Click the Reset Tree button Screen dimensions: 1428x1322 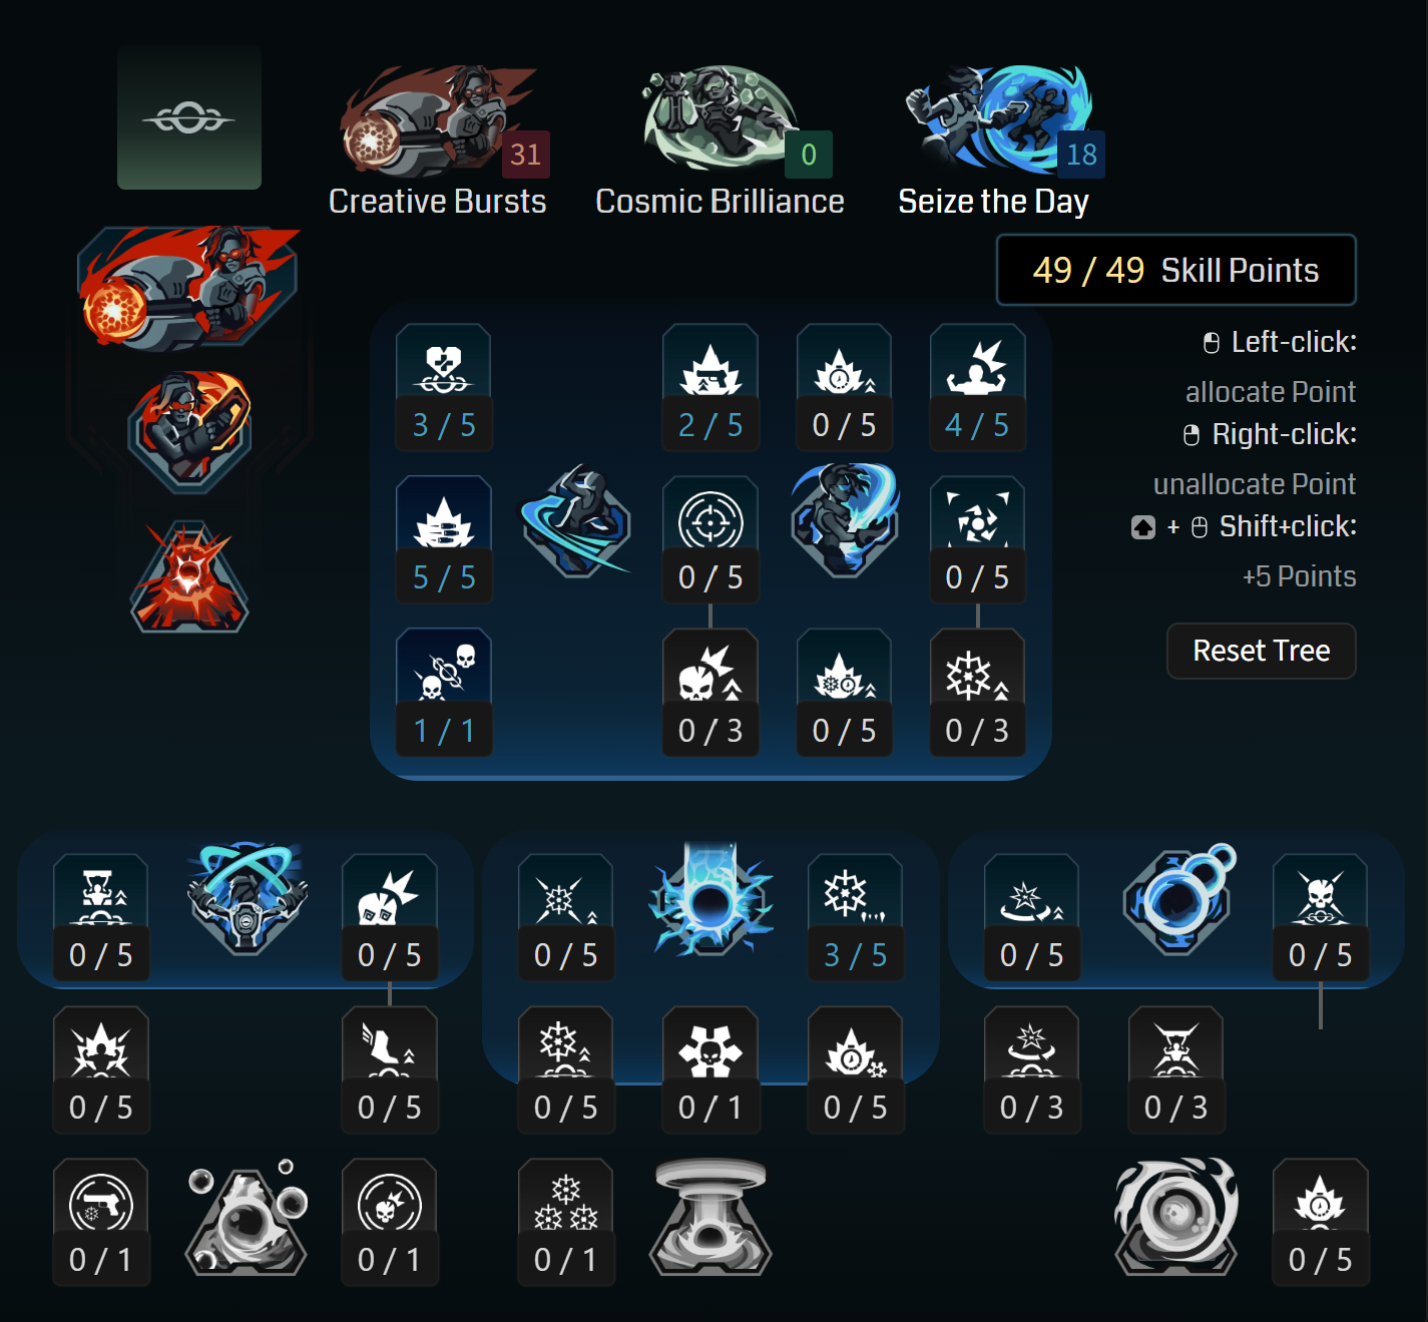click(x=1261, y=651)
